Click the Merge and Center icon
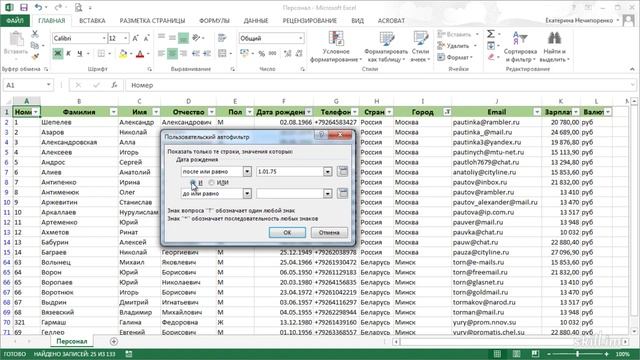Screen dimensions: 640x360 point(222,53)
